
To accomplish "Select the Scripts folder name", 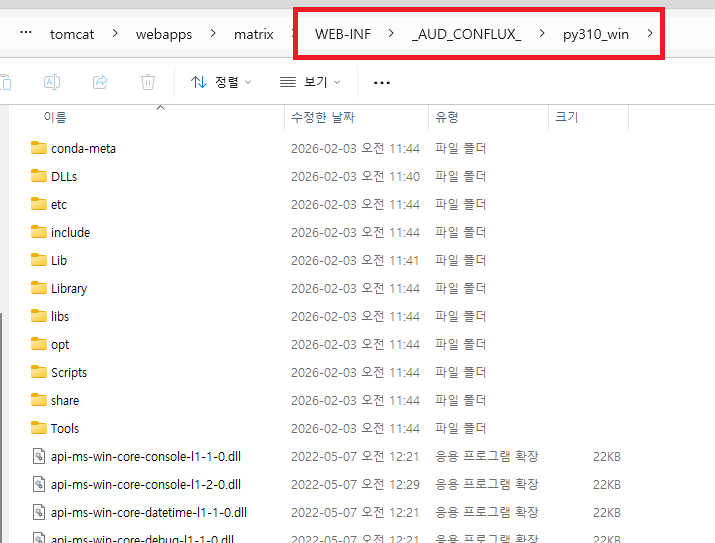I will pos(69,372).
